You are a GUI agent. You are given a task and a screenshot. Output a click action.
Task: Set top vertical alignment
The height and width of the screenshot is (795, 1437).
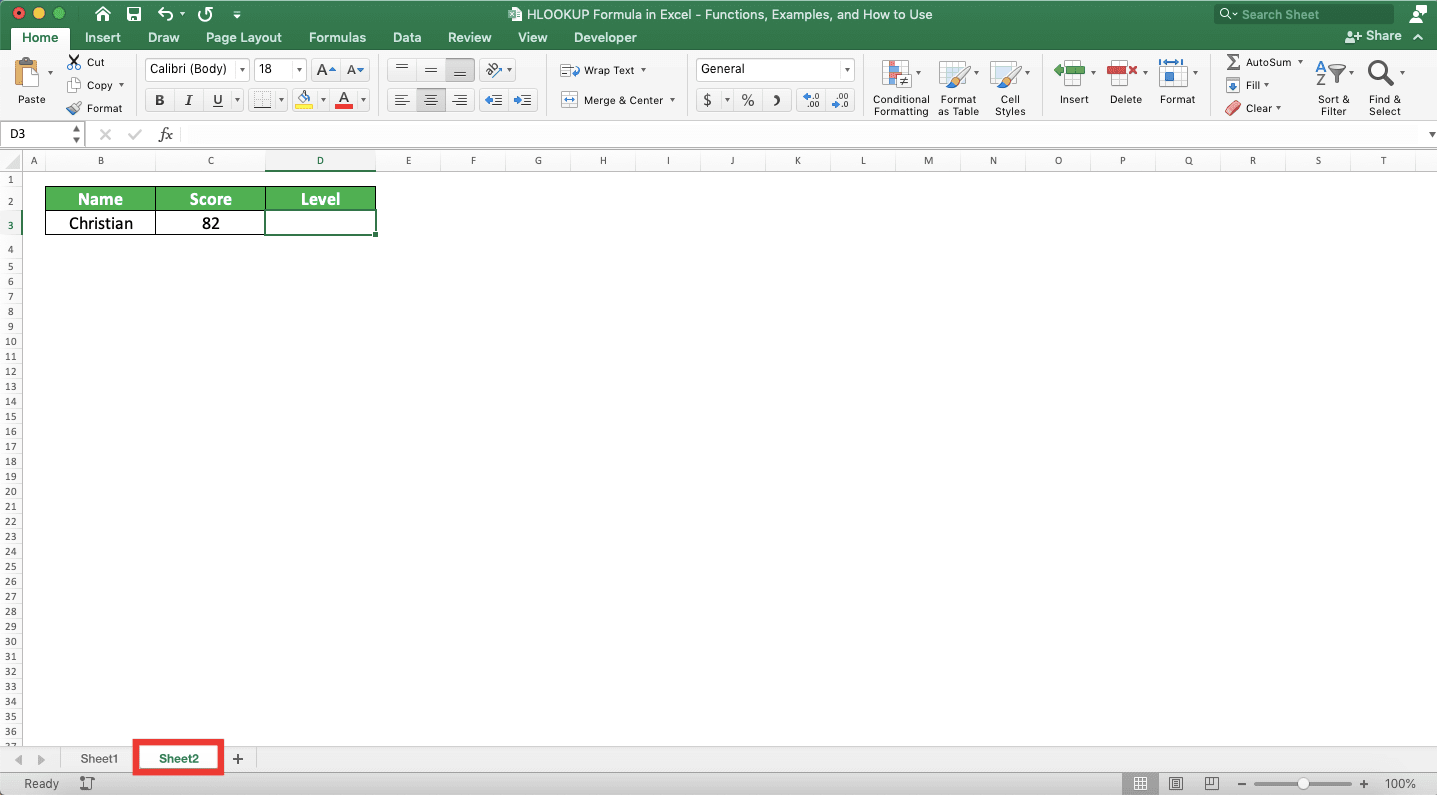[x=401, y=70]
